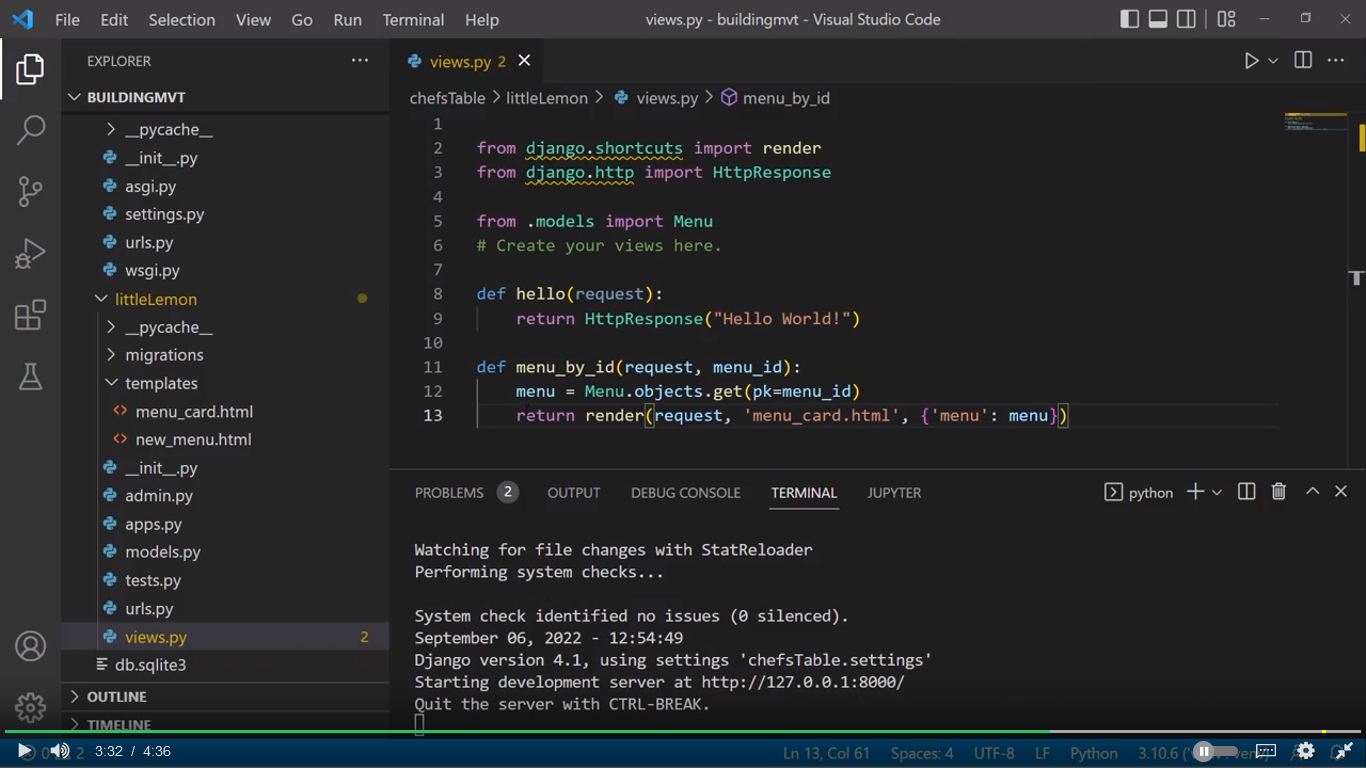Open the Run and Debug view
This screenshot has width=1366, height=768.
coord(30,253)
